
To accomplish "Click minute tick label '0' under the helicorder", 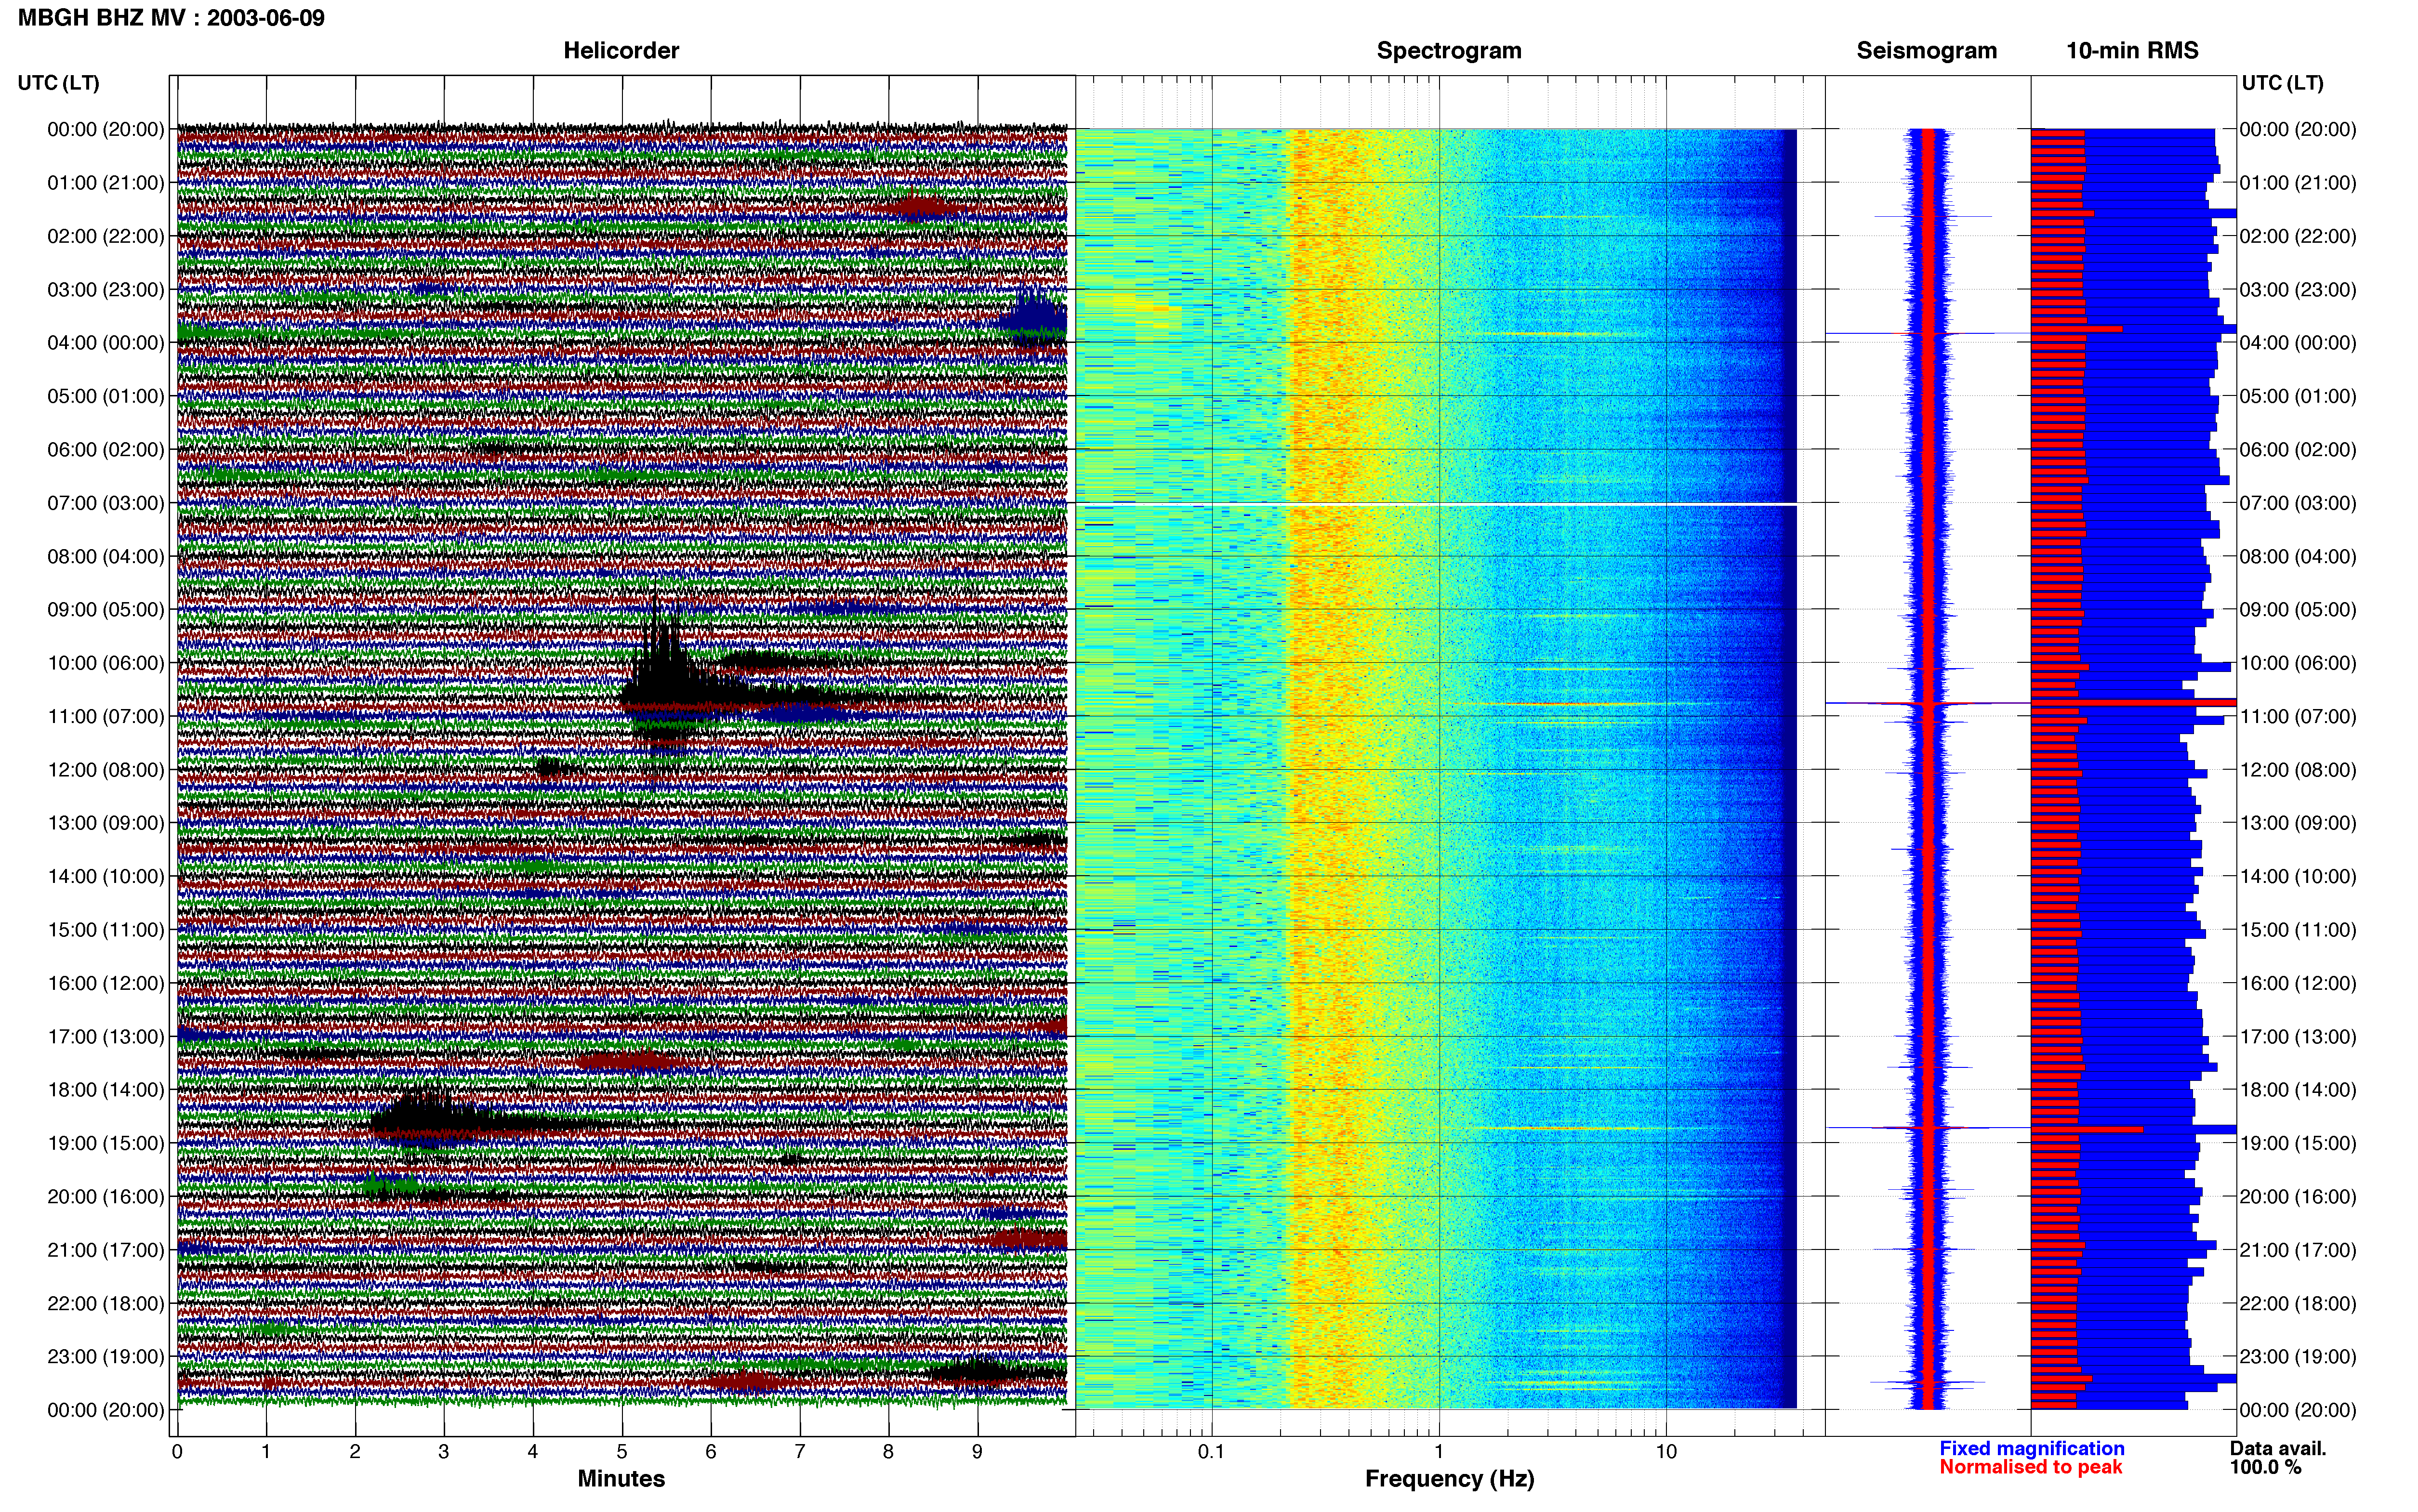I will tap(177, 1452).
